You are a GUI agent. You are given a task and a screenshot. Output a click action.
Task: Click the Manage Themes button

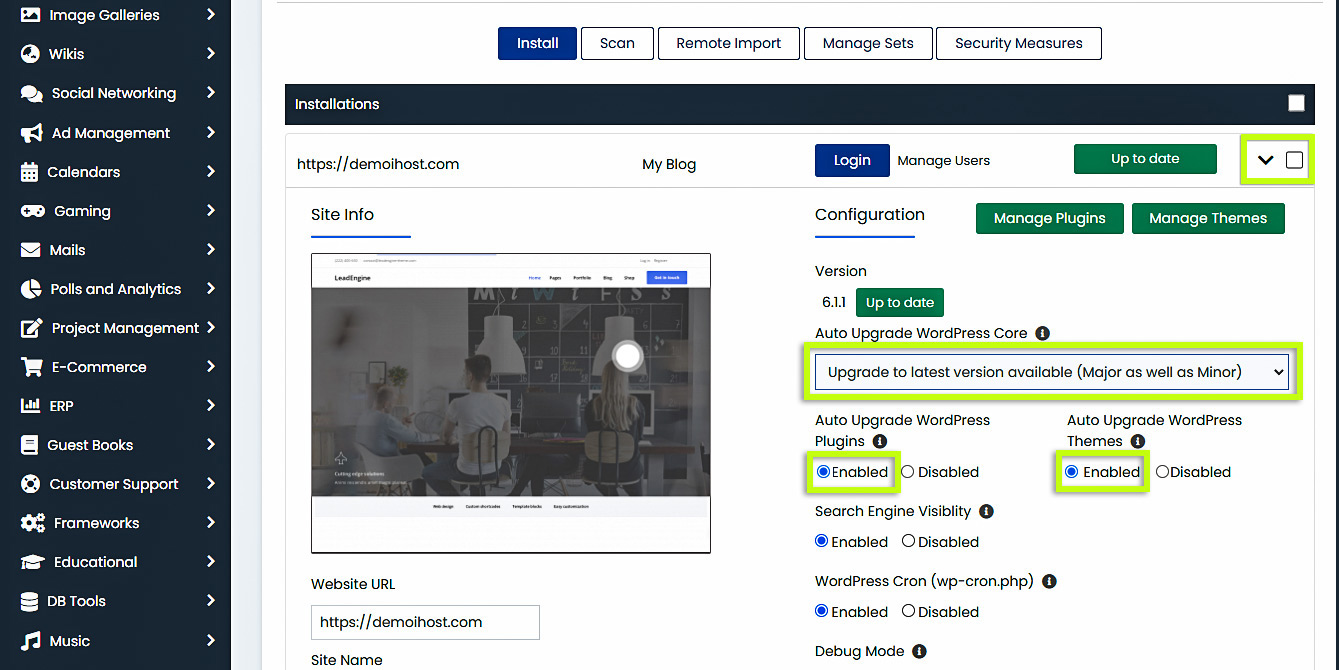tap(1208, 218)
